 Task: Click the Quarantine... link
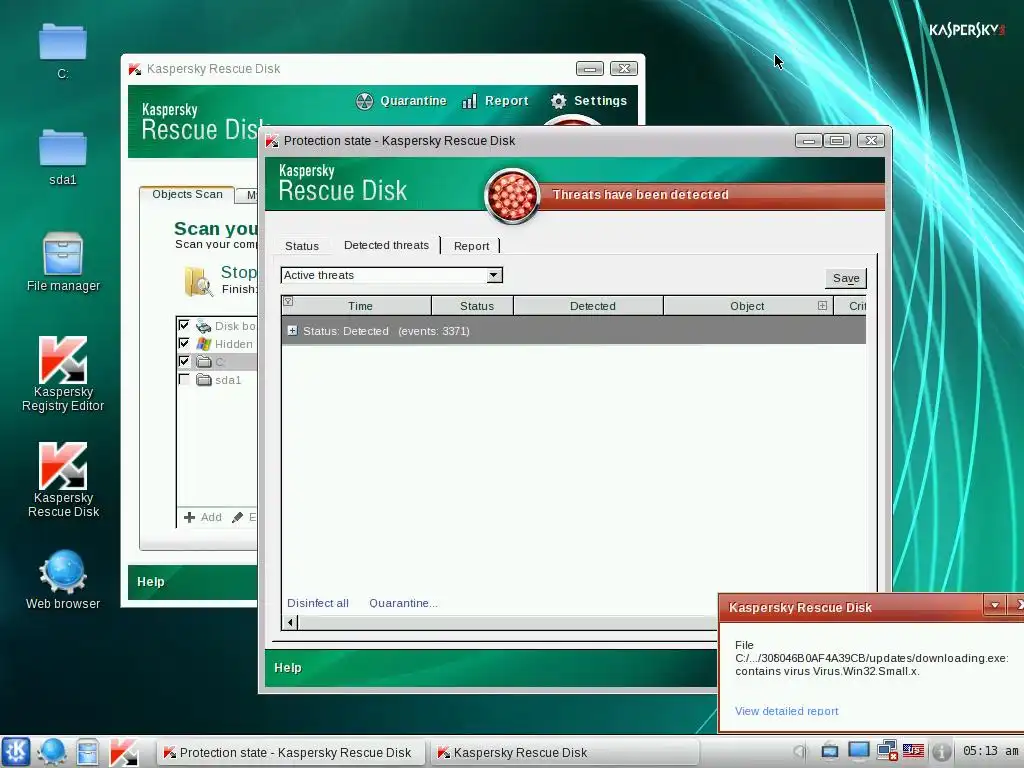click(x=403, y=603)
